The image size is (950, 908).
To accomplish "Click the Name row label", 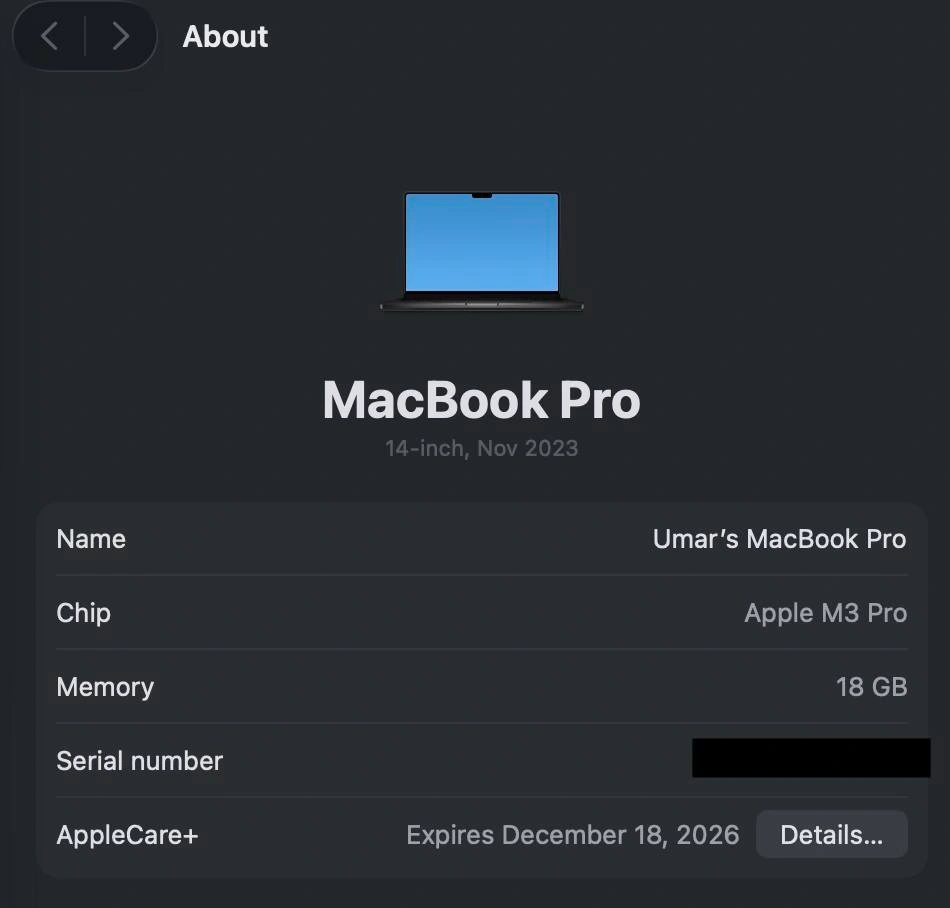I will (x=91, y=539).
